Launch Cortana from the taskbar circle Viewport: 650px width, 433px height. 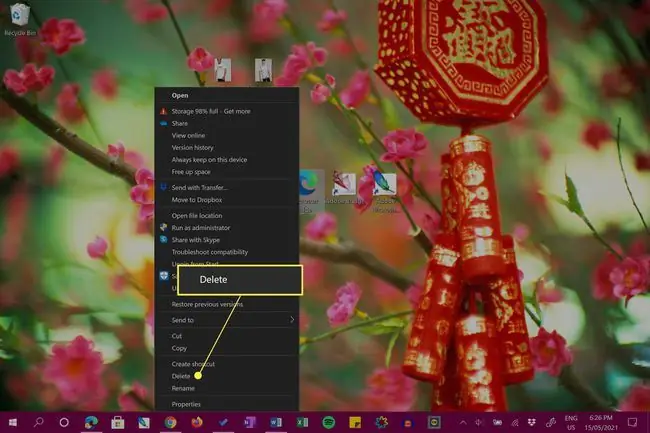click(x=64, y=422)
